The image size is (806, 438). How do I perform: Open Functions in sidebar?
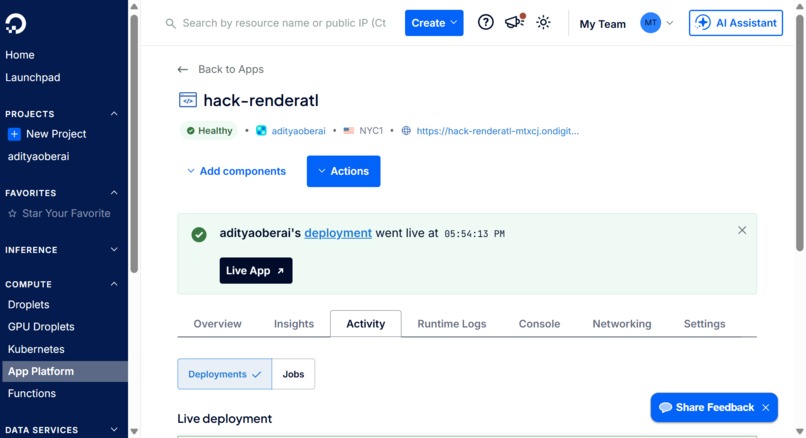tap(31, 393)
